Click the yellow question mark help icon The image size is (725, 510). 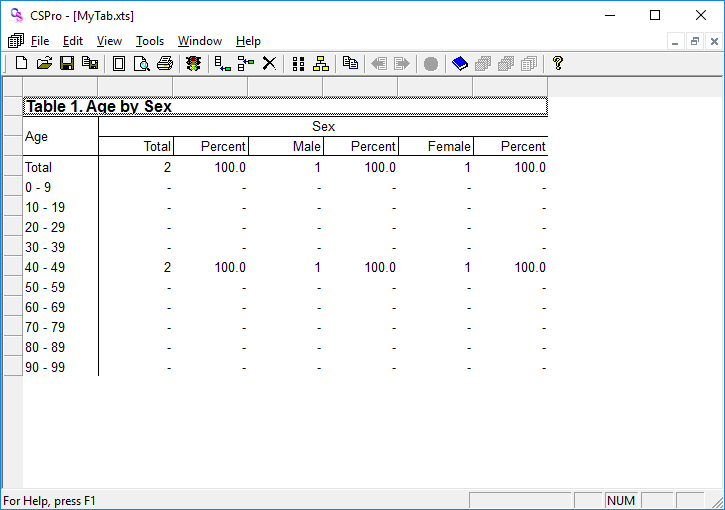tap(558, 63)
